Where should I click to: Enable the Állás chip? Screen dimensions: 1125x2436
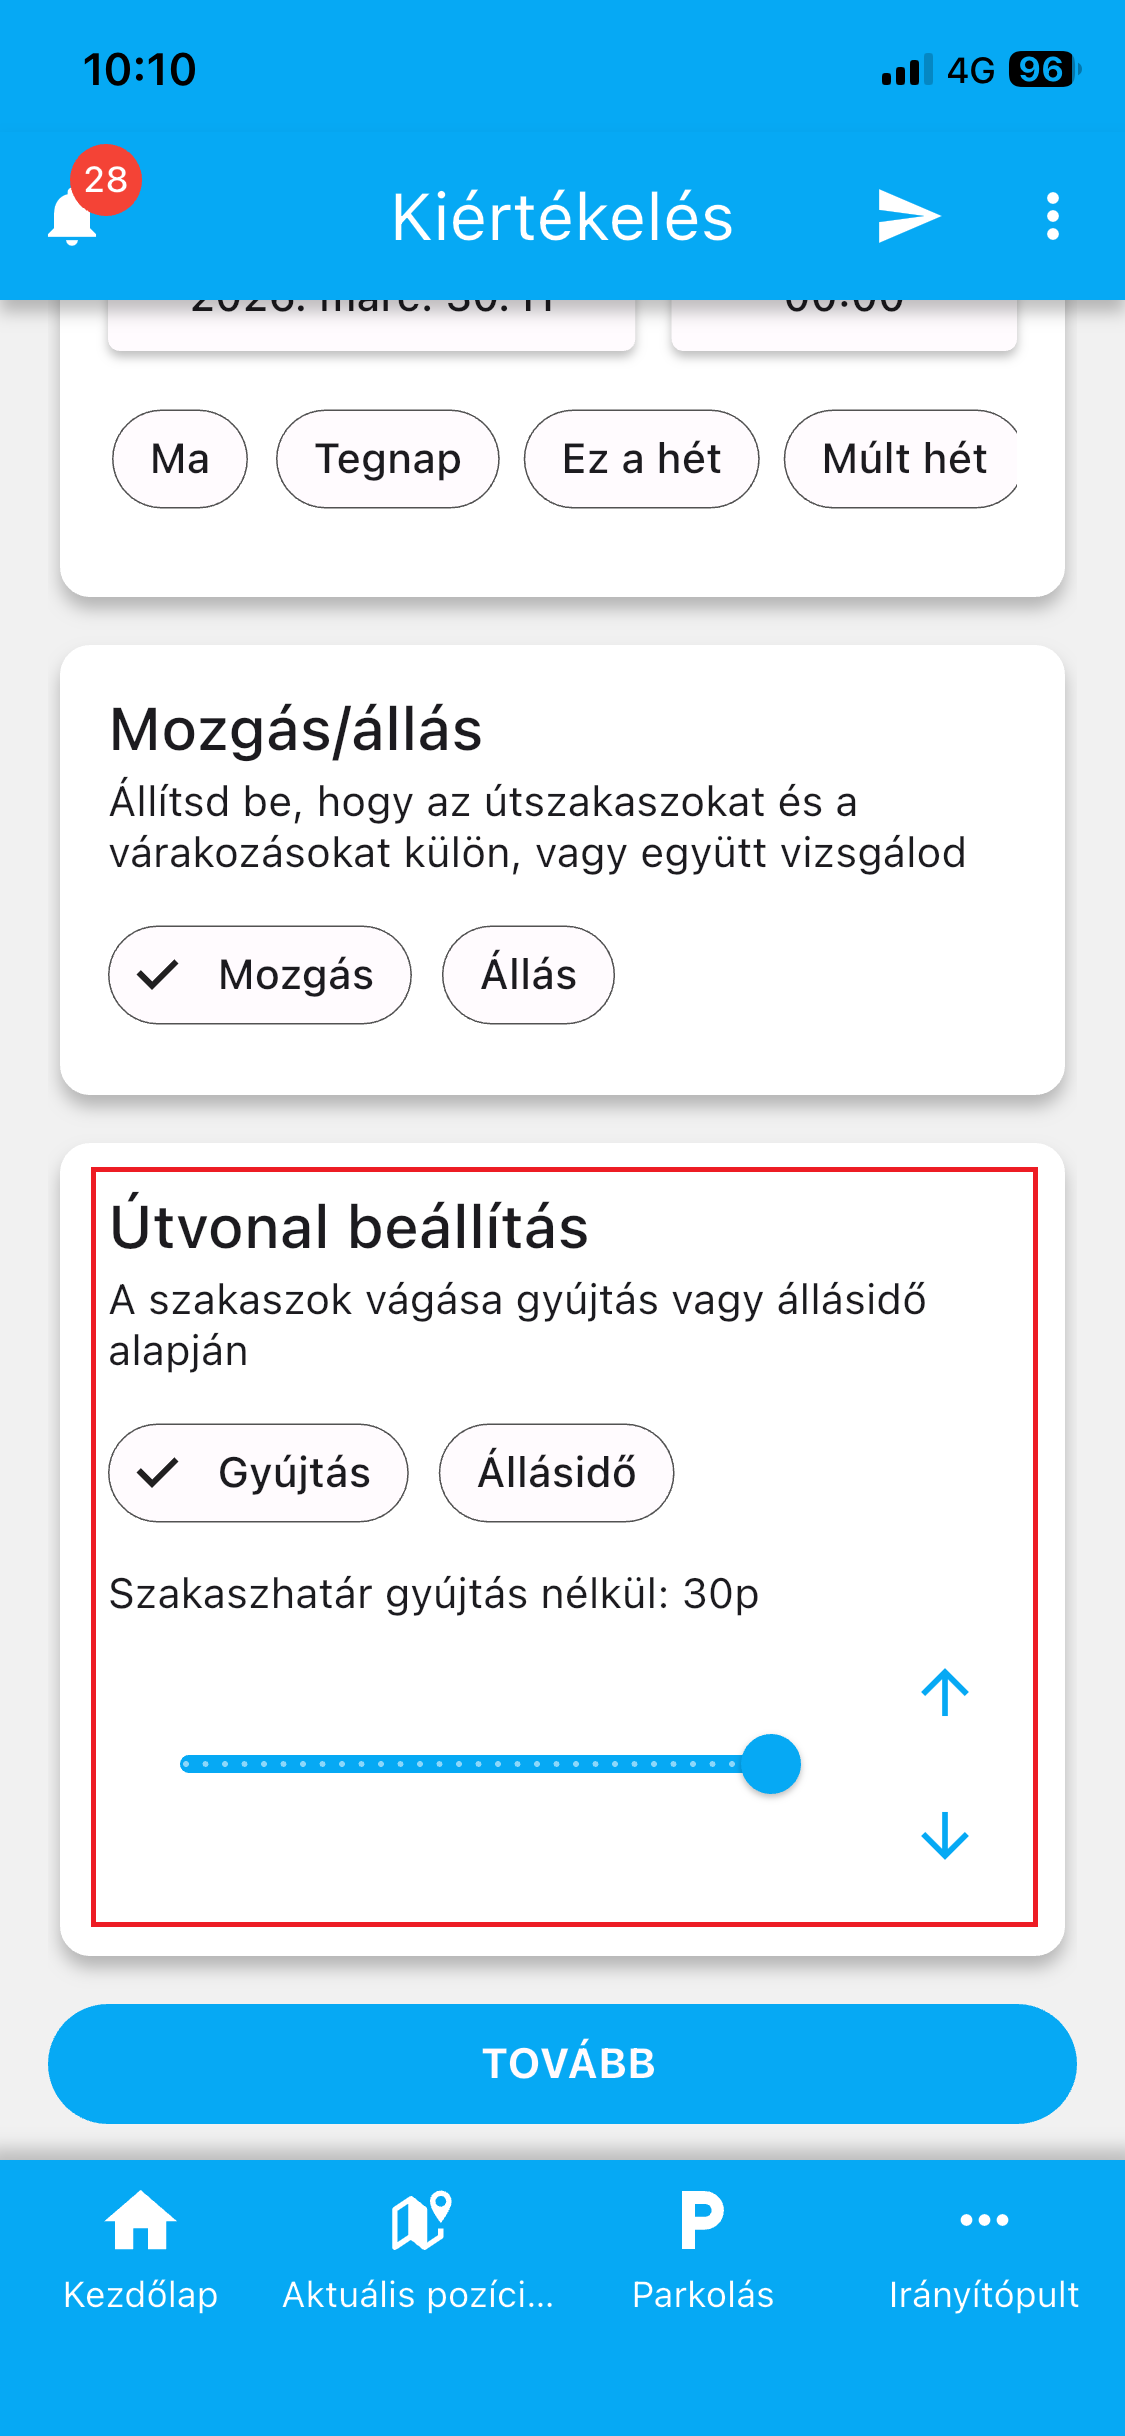pyautogui.click(x=528, y=975)
